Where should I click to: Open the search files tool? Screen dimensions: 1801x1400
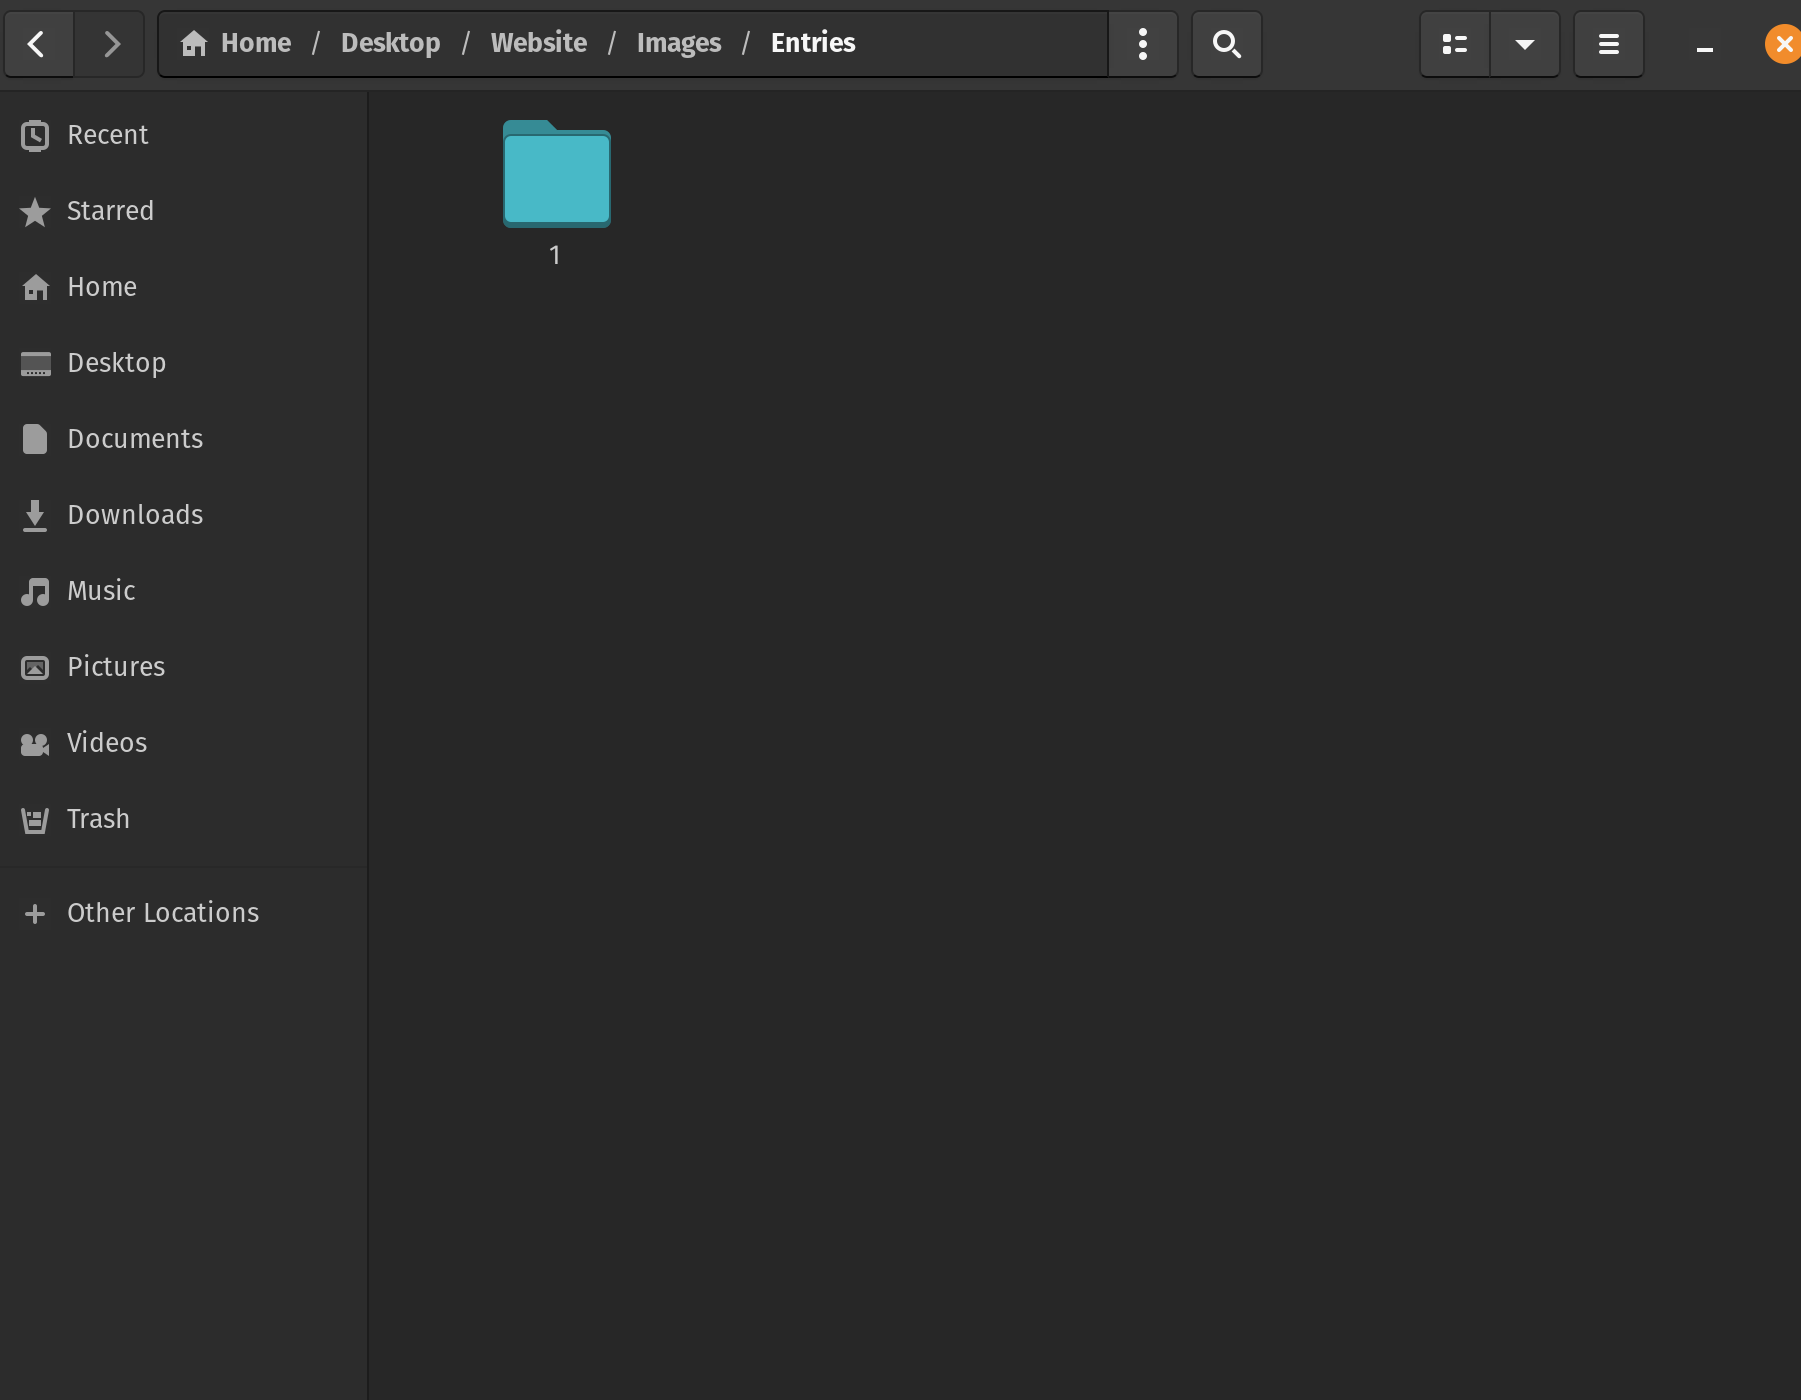coord(1226,44)
